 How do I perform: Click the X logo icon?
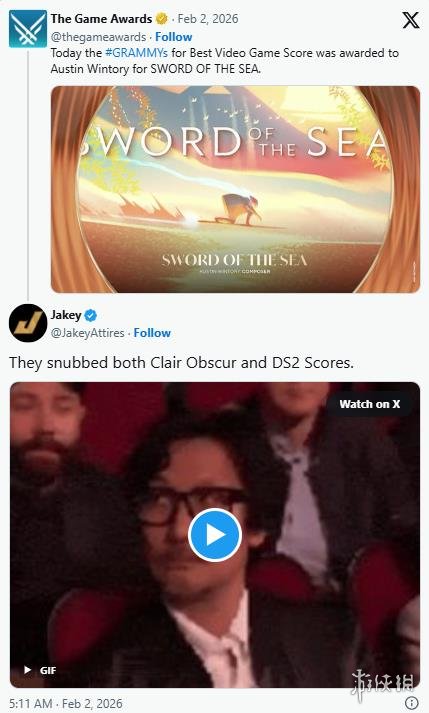tap(410, 20)
